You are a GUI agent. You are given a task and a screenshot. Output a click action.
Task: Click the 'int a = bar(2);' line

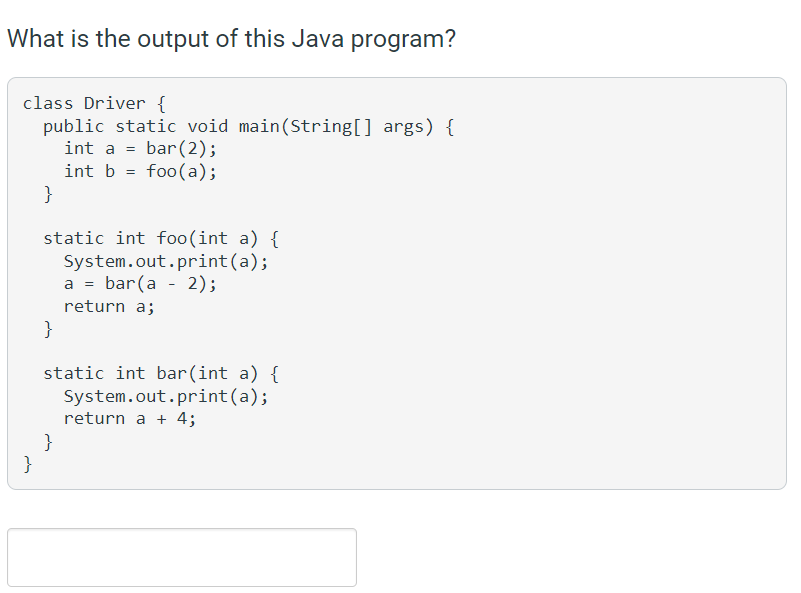click(x=140, y=149)
